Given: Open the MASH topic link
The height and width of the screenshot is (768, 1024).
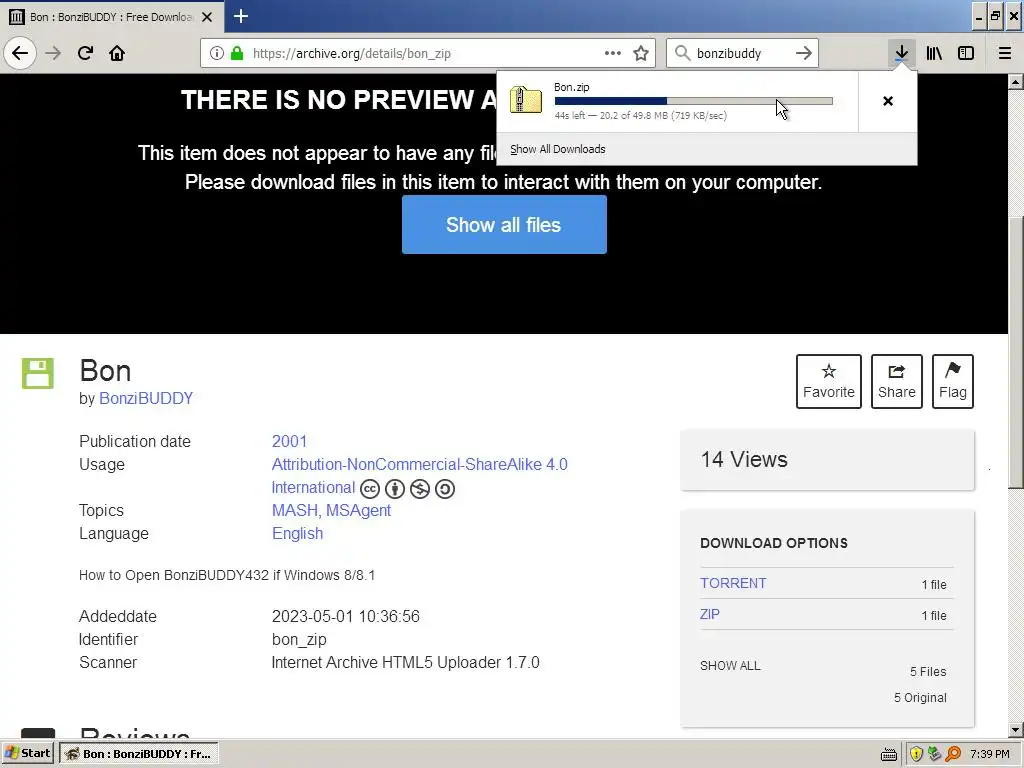Looking at the screenshot, I should click(x=295, y=511).
